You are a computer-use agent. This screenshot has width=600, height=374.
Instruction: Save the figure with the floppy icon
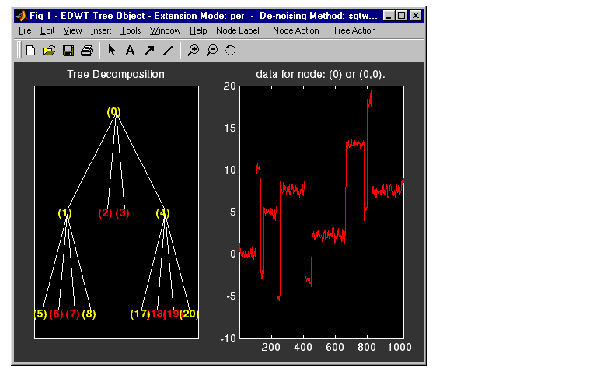tap(68, 50)
